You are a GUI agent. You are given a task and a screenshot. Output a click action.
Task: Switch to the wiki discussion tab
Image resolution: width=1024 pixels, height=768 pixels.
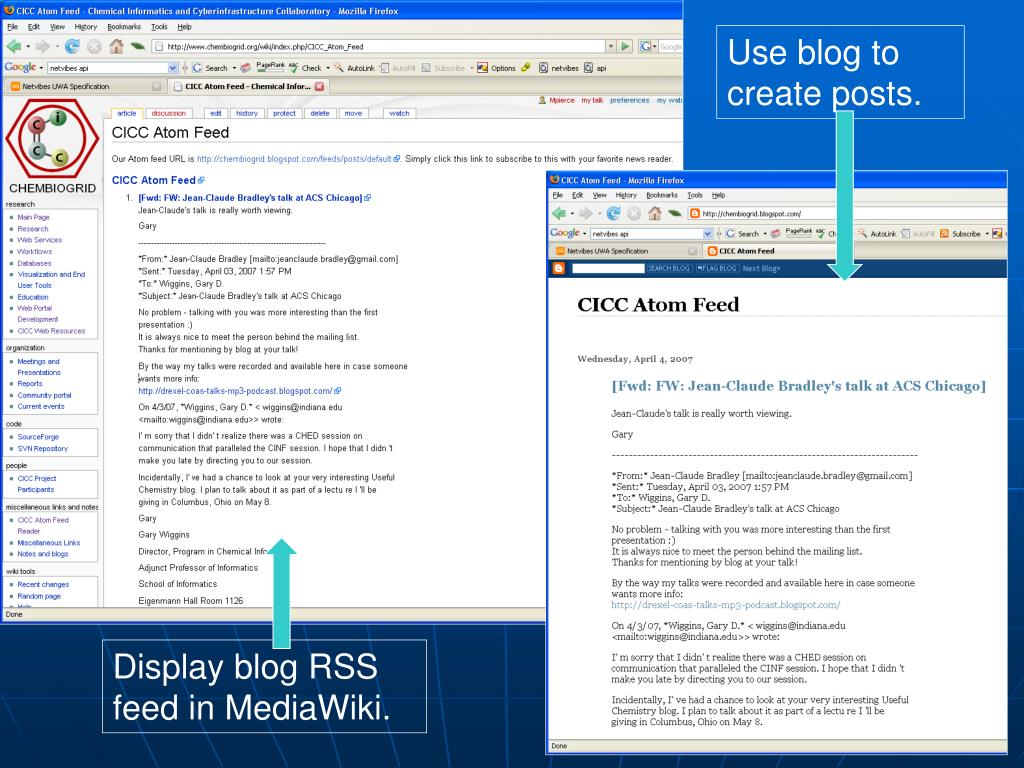(x=168, y=114)
